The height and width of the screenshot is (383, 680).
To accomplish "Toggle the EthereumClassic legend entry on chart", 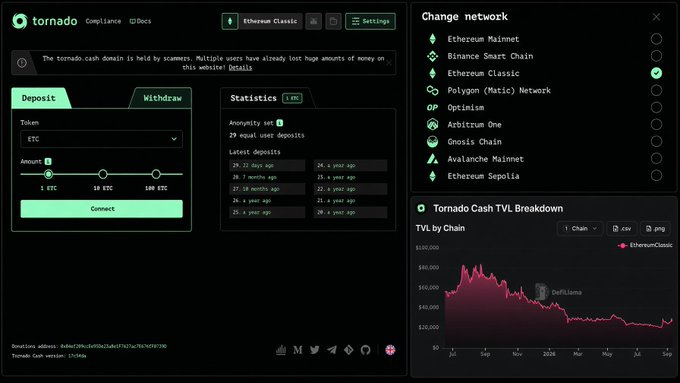I will click(x=645, y=245).
